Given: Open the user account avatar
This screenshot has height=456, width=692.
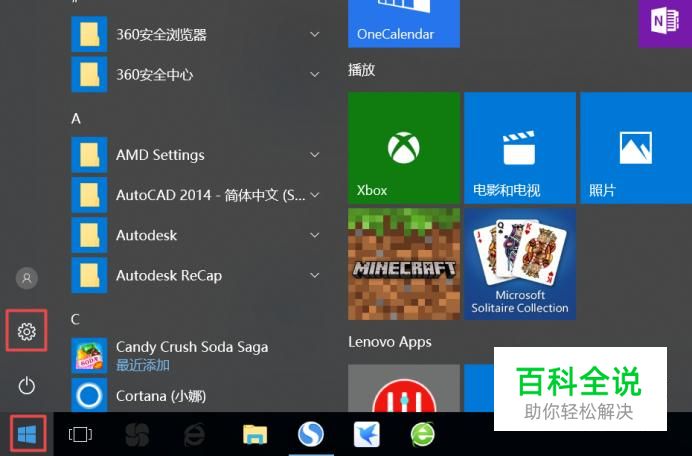Looking at the screenshot, I should [27, 278].
